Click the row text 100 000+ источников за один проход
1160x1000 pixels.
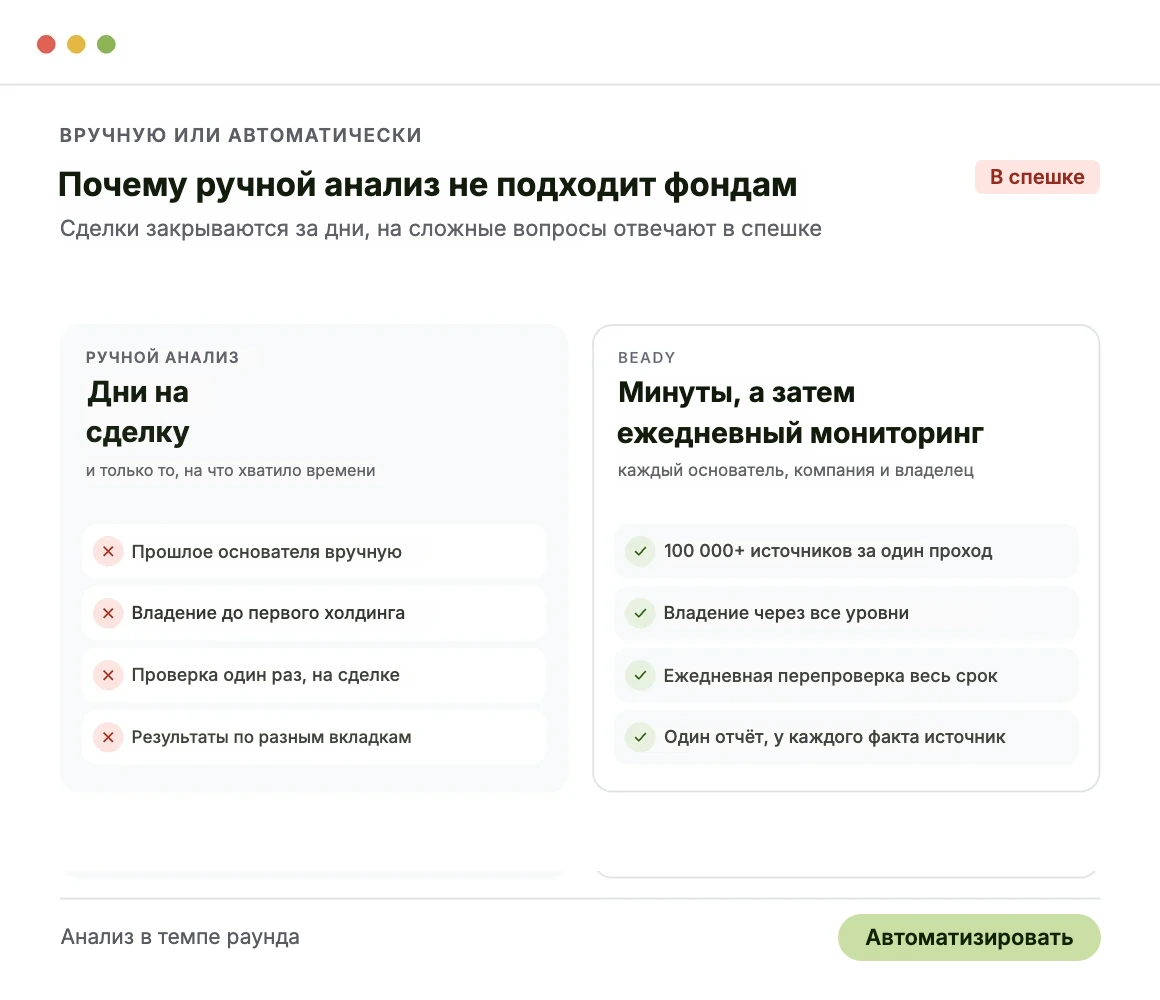click(828, 551)
